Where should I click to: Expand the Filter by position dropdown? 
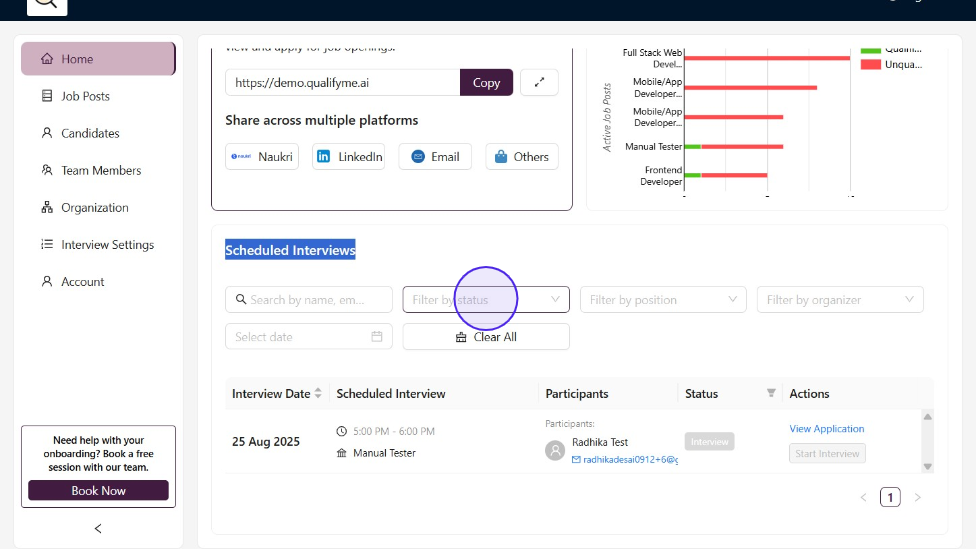[x=663, y=300]
